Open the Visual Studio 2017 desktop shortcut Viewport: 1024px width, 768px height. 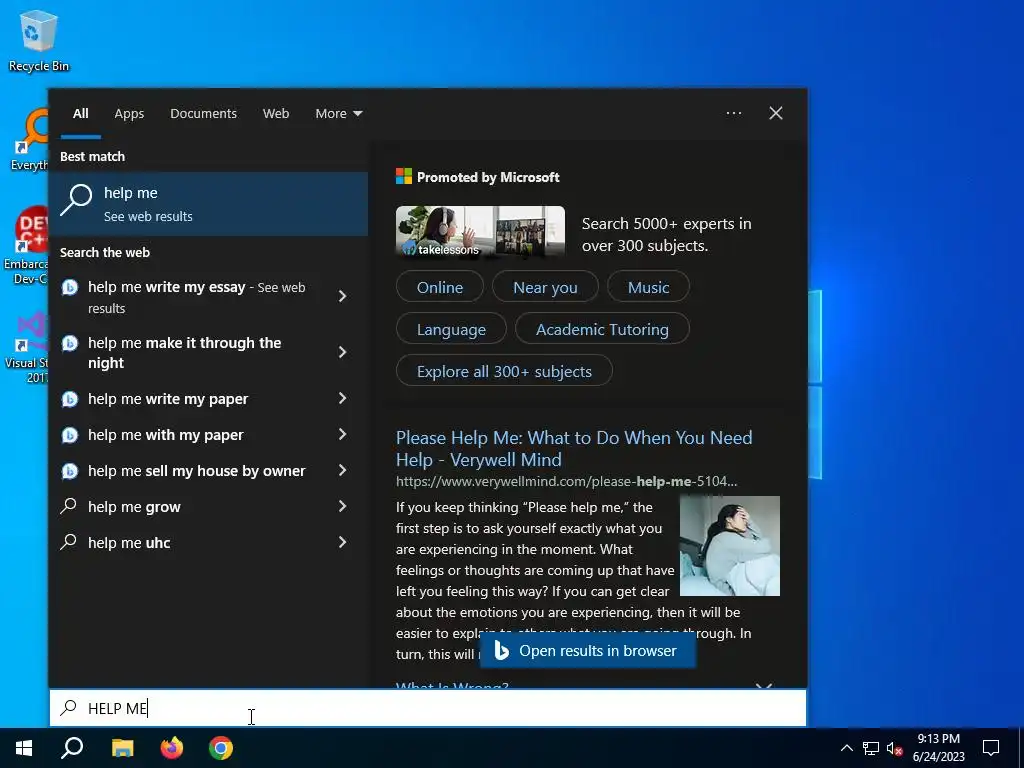point(27,348)
